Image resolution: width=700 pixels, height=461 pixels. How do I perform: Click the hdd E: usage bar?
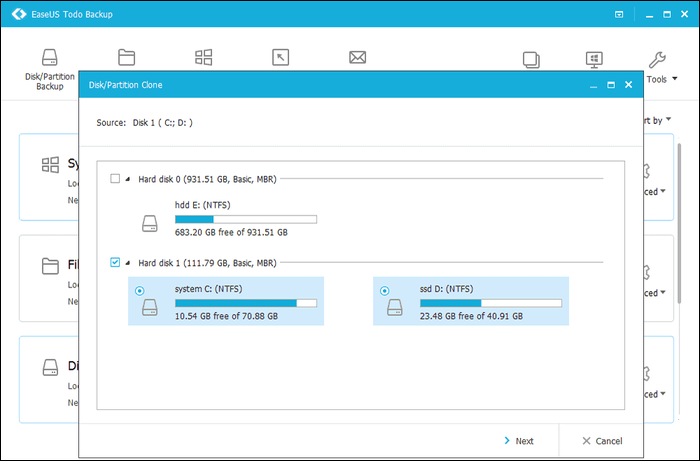246,219
